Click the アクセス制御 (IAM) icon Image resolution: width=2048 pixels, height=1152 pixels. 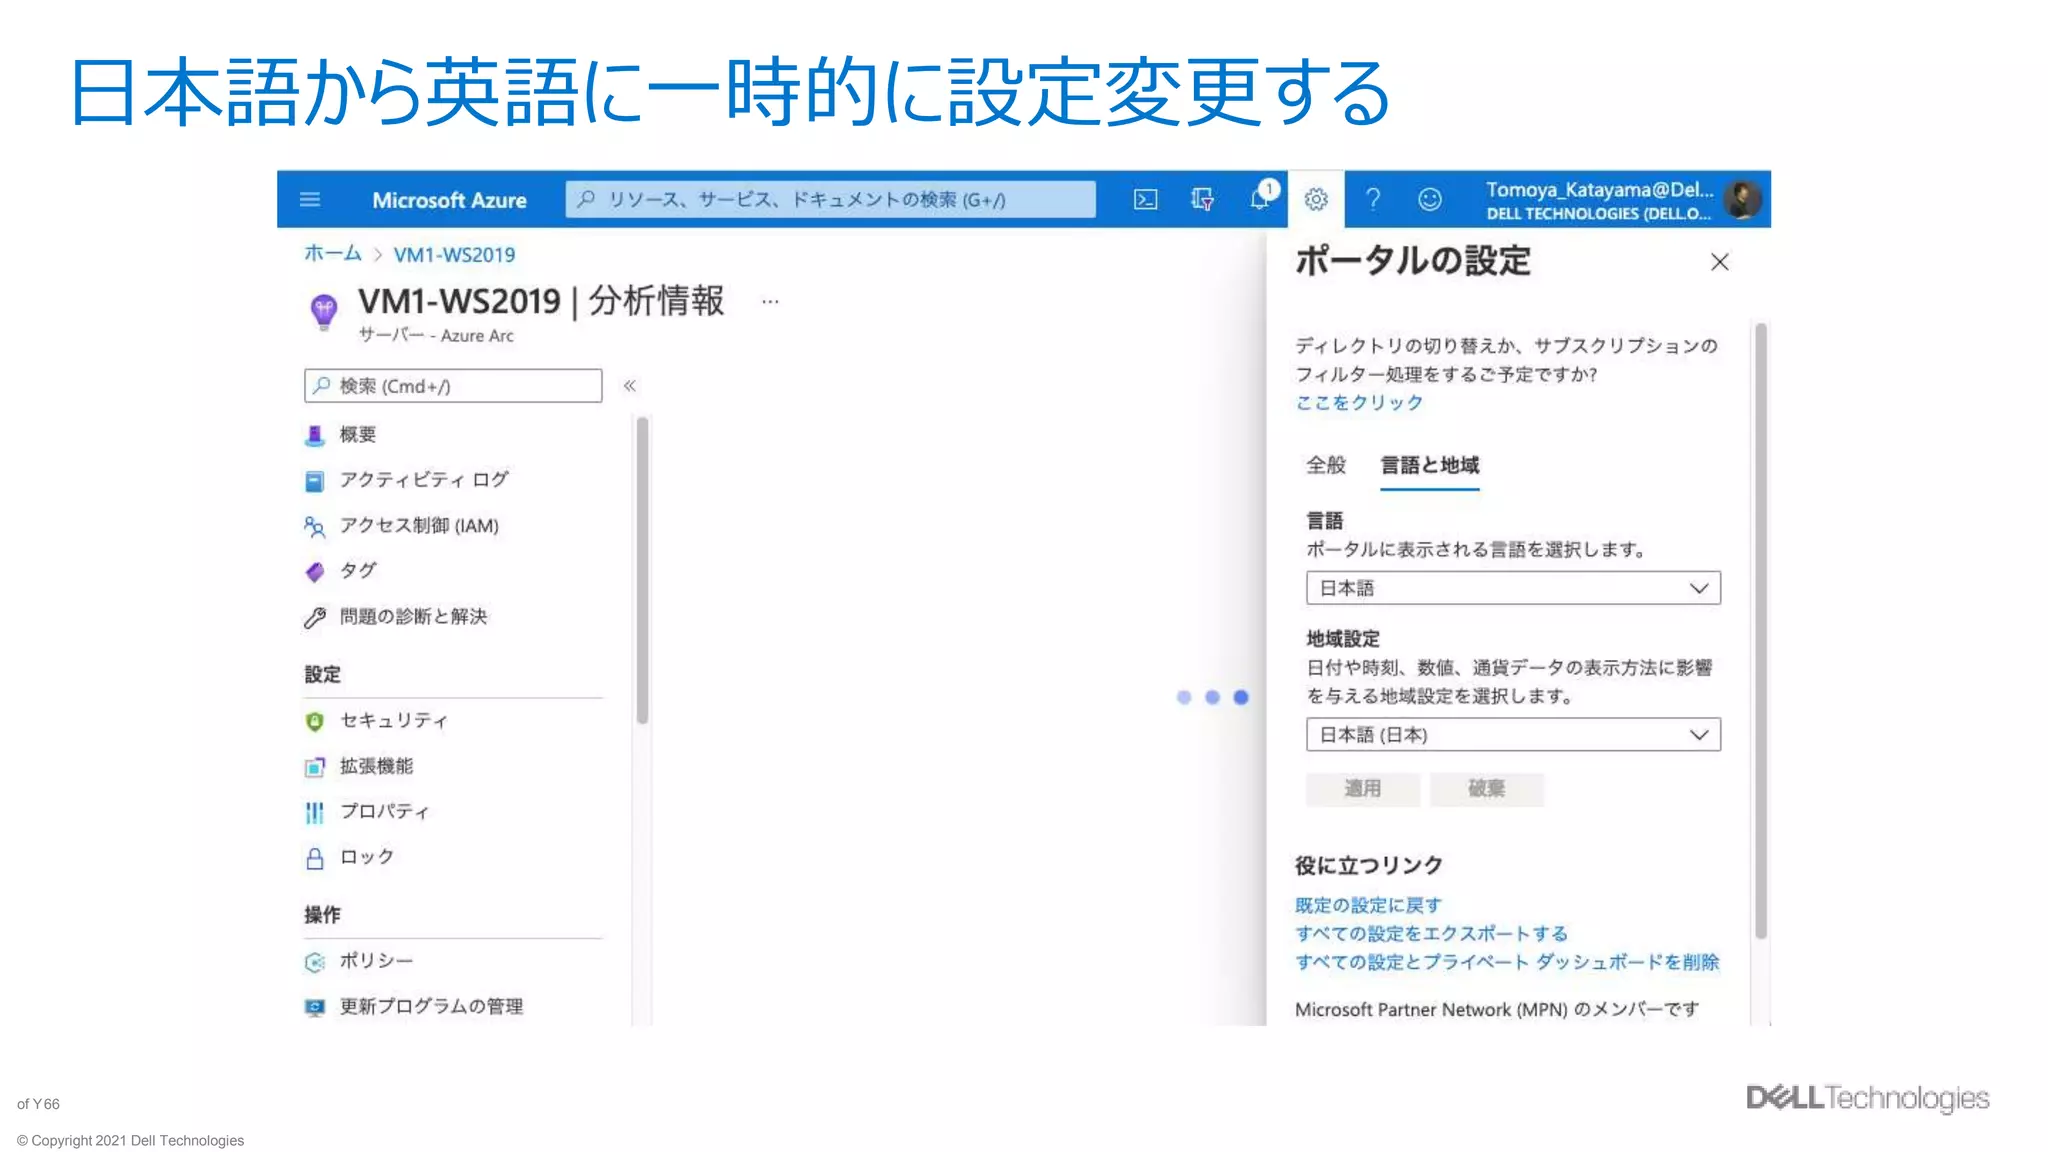(315, 526)
